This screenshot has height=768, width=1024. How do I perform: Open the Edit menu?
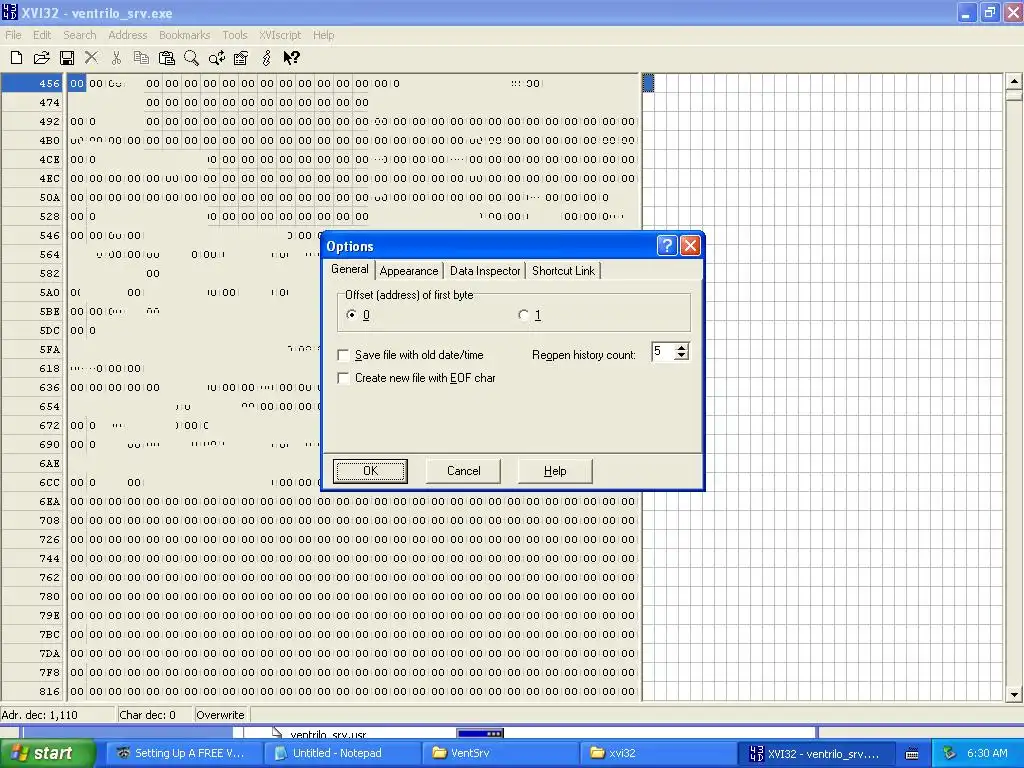(x=42, y=35)
